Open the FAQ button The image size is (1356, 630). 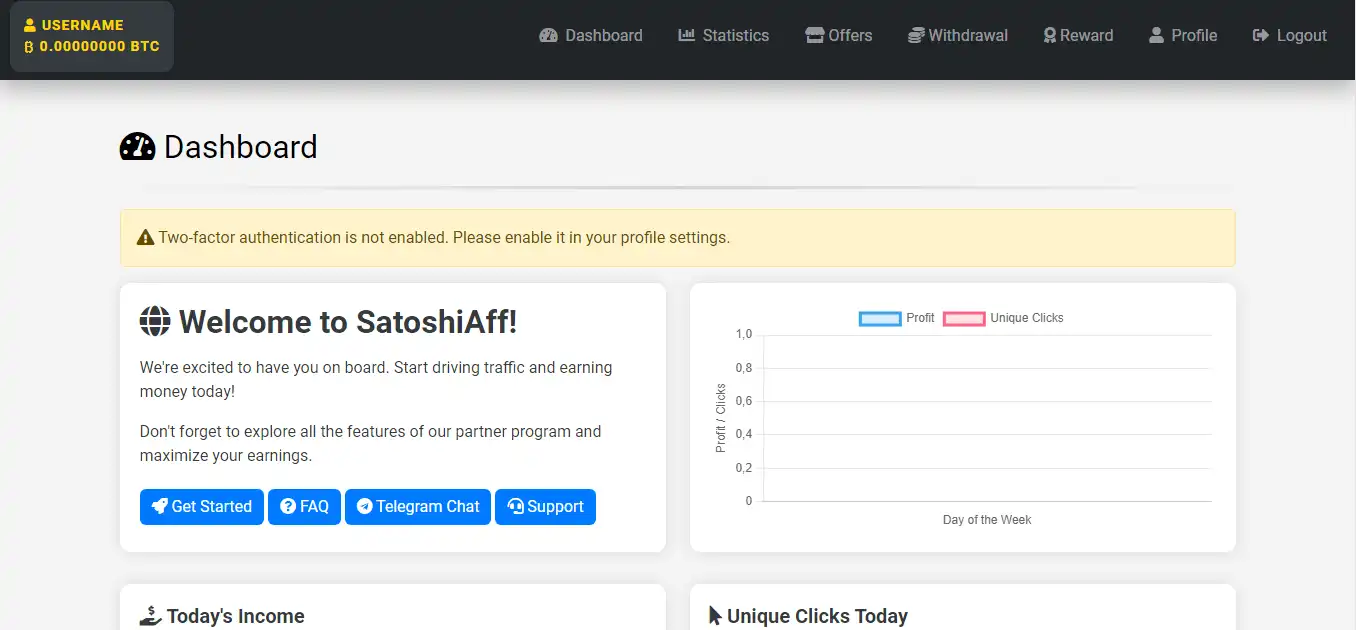click(x=304, y=507)
